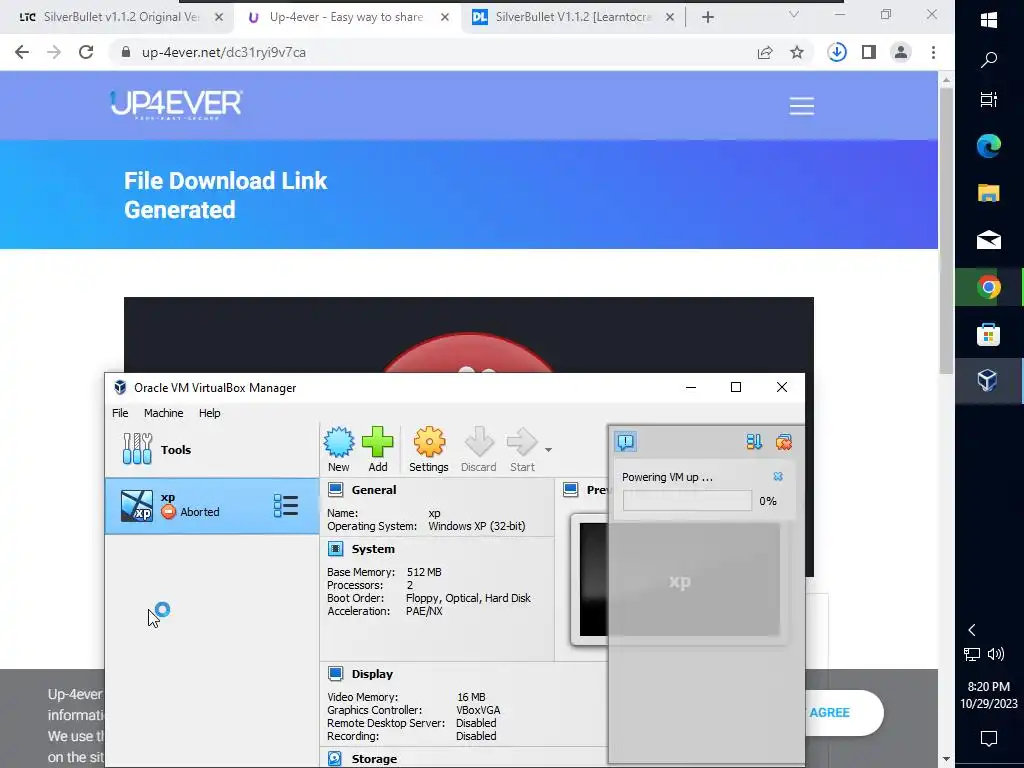Click the Start arrow icon in VirtualBox
The height and width of the screenshot is (768, 1024).
pyautogui.click(x=522, y=449)
